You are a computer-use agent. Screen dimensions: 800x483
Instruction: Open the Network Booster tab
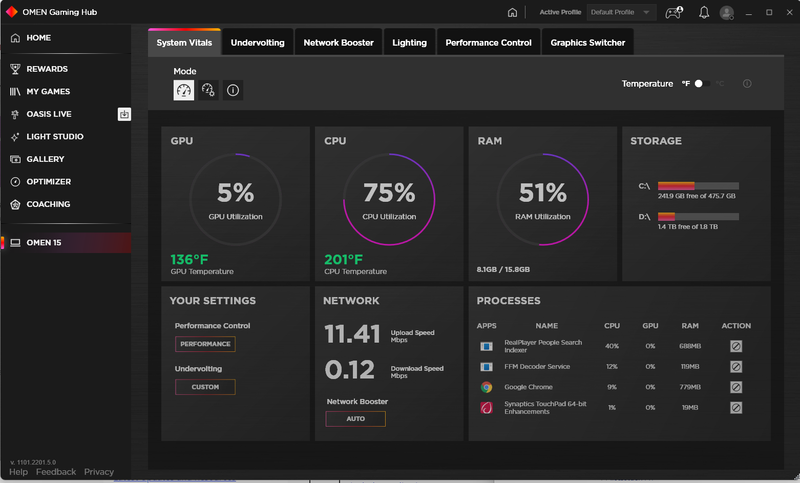click(339, 42)
